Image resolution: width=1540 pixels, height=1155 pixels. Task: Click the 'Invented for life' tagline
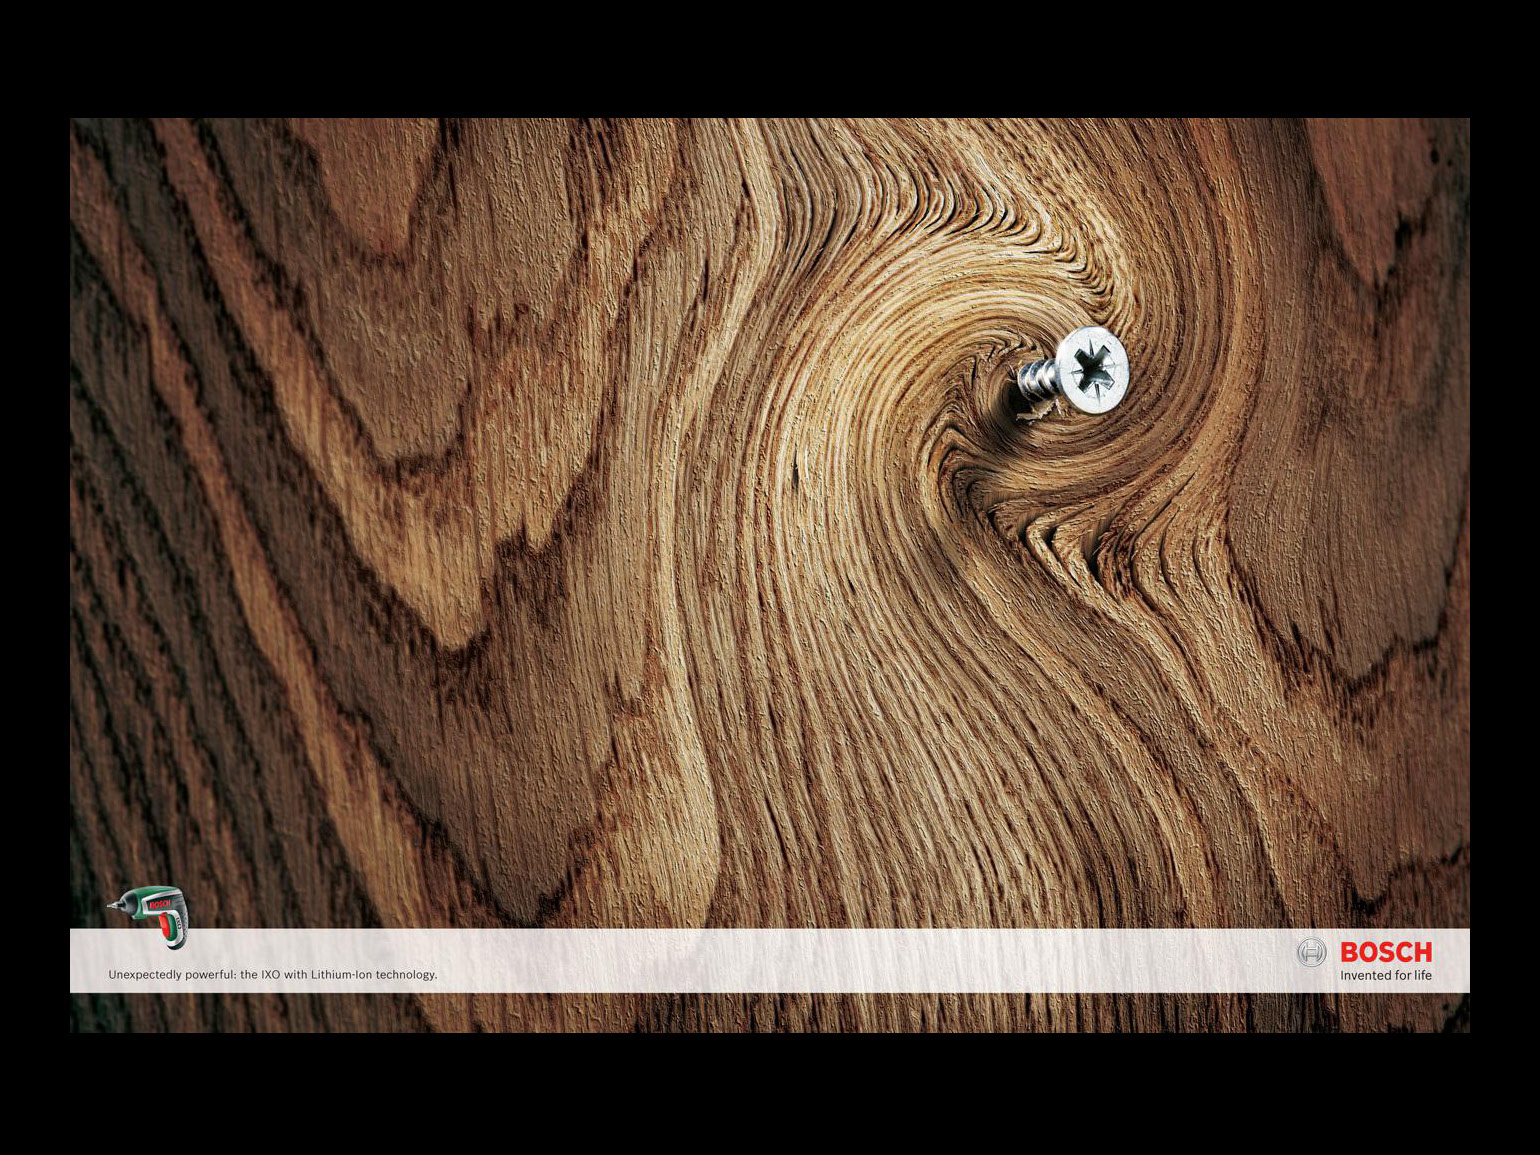(1386, 976)
